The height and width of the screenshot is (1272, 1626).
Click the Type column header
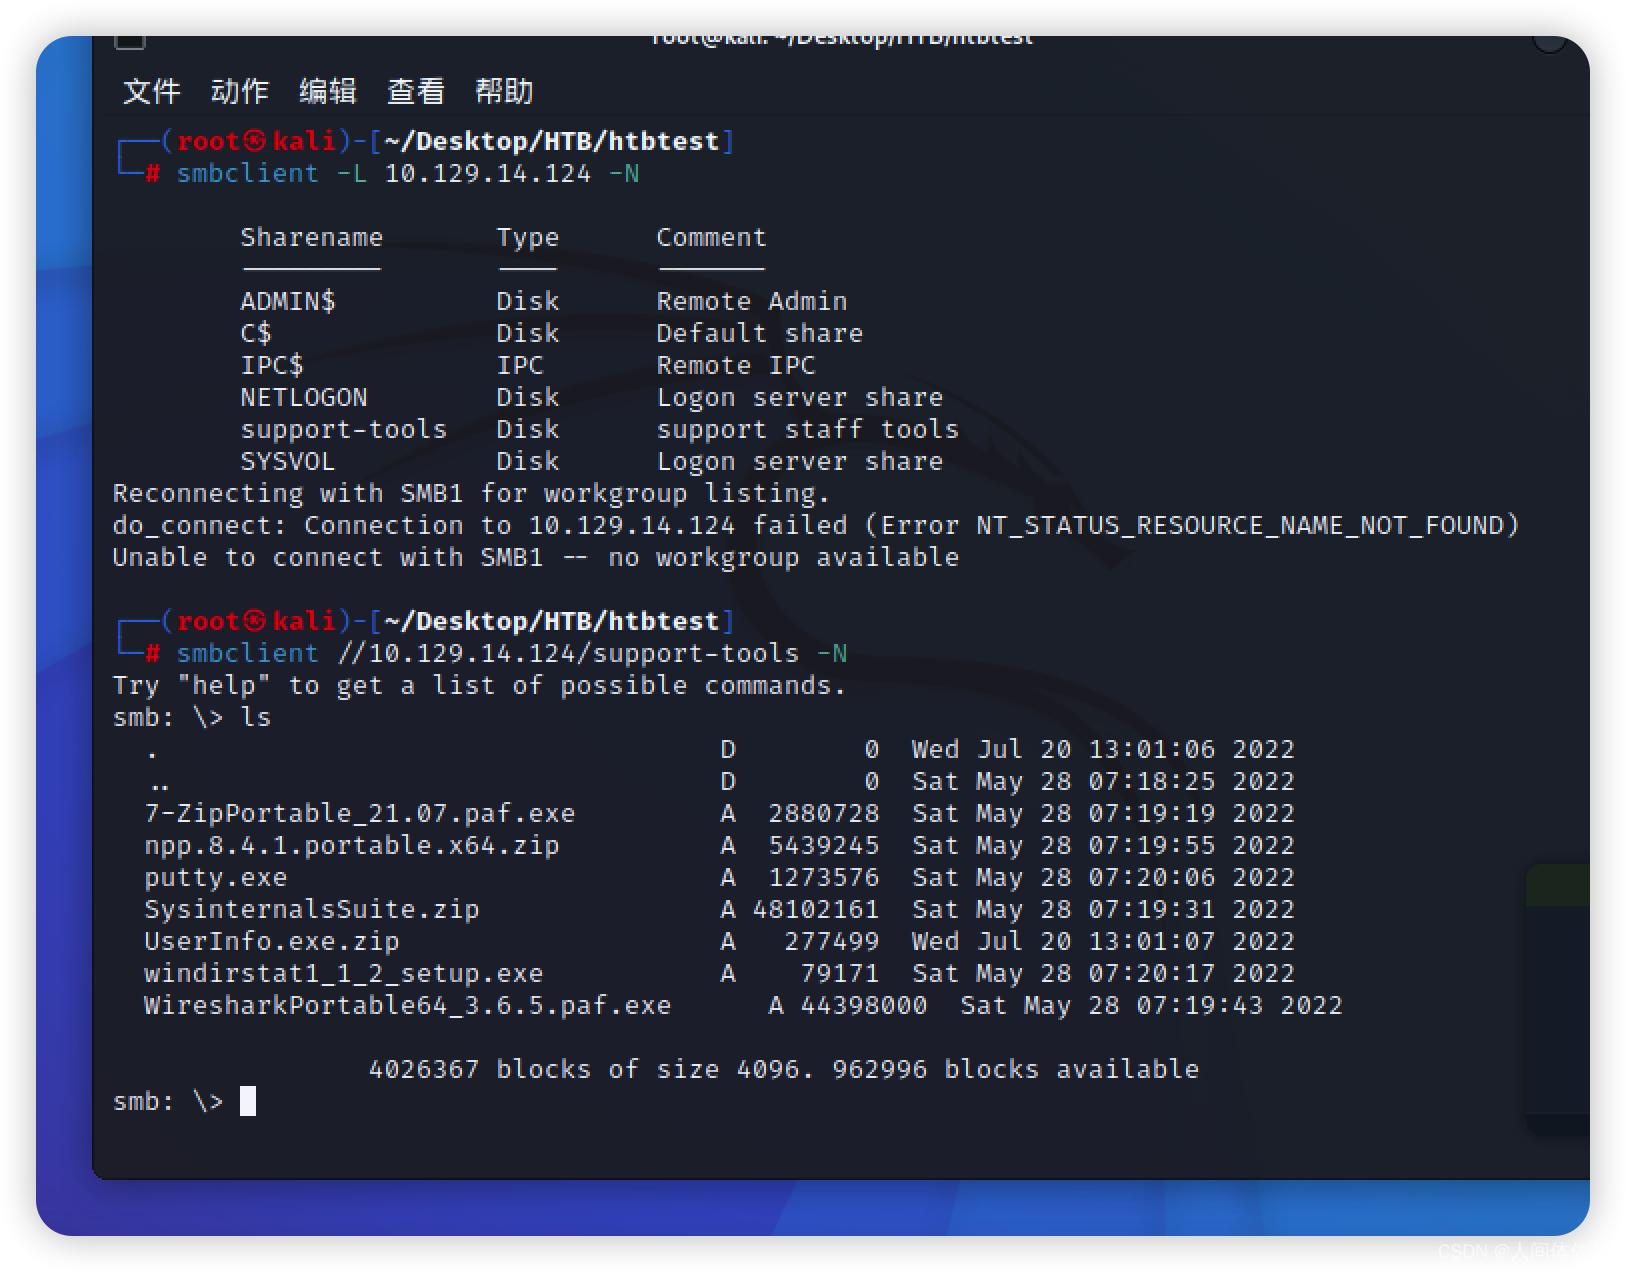(x=528, y=237)
